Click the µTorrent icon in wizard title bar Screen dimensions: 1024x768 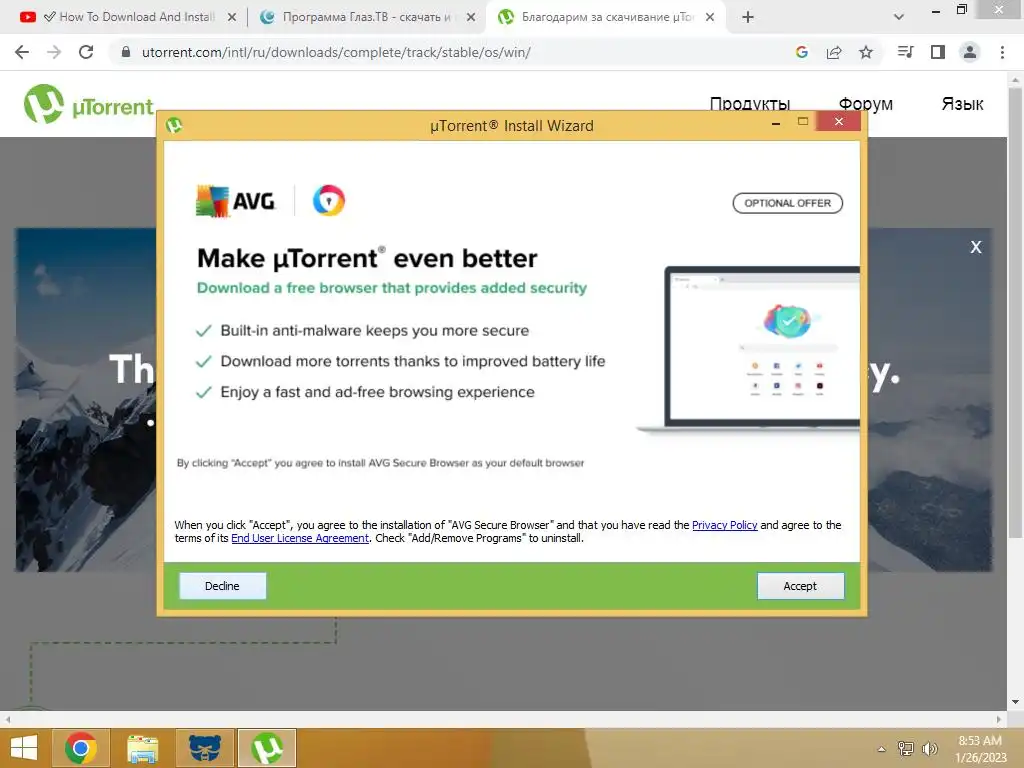click(x=174, y=125)
